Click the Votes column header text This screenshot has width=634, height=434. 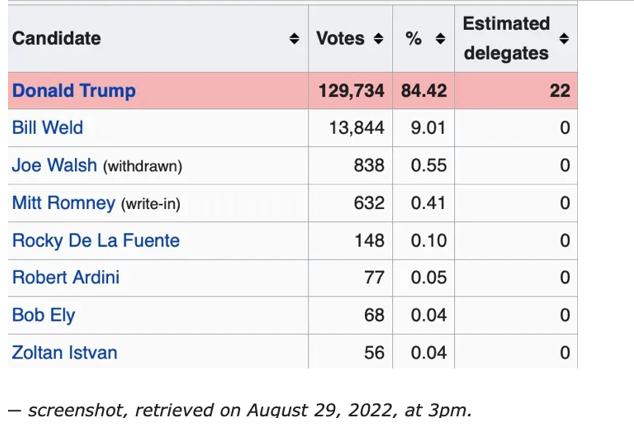coord(340,39)
